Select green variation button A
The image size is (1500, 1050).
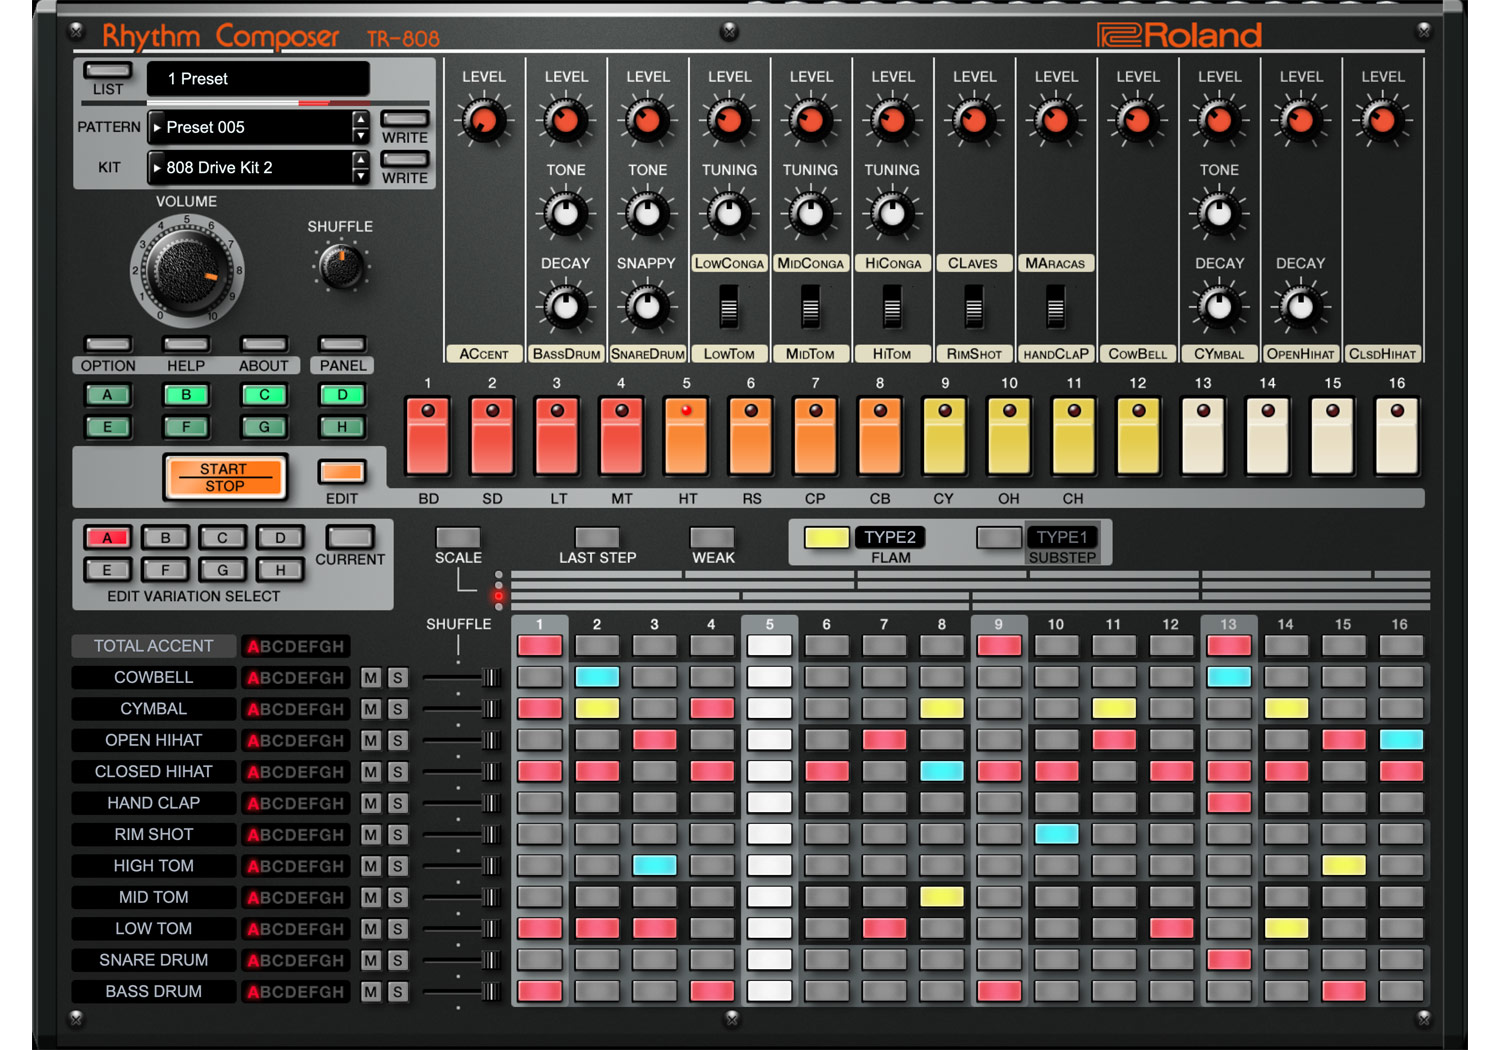coord(108,395)
